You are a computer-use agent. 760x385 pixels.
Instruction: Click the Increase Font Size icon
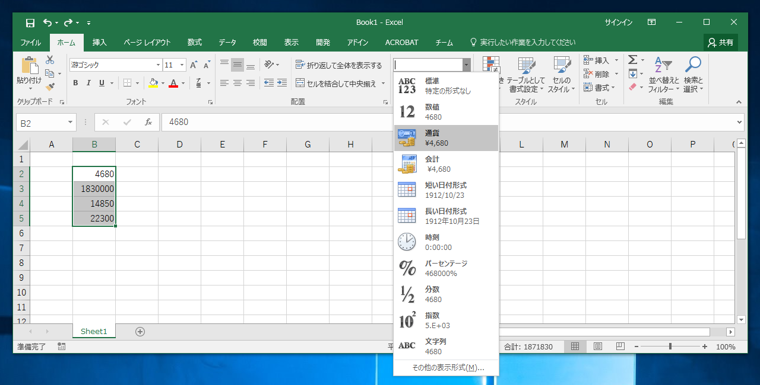(x=193, y=65)
